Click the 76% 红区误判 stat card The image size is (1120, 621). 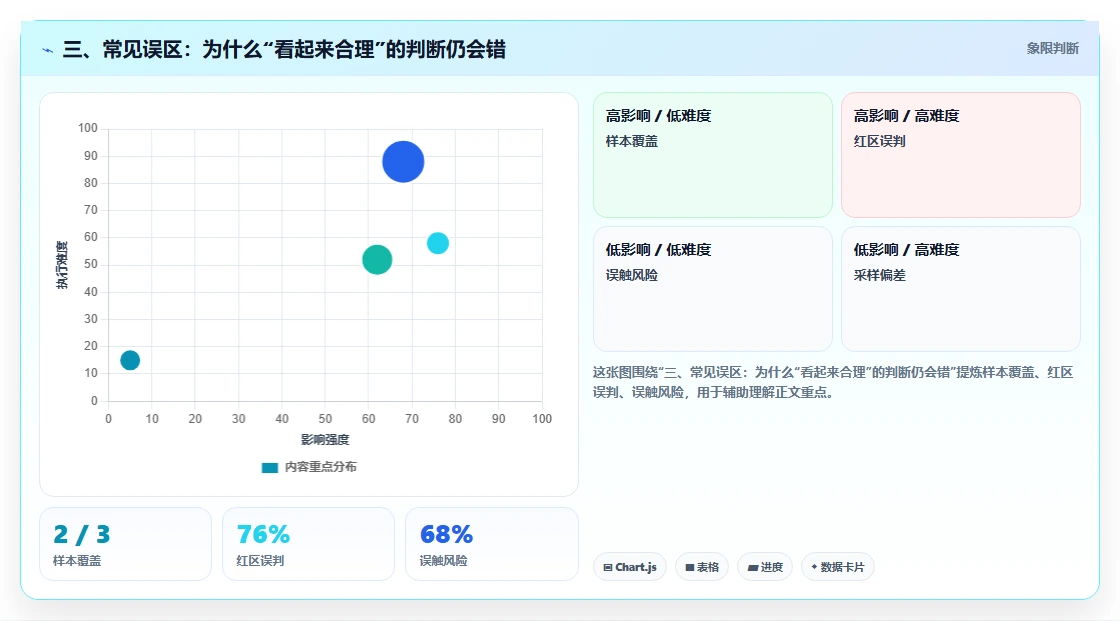click(x=308, y=544)
